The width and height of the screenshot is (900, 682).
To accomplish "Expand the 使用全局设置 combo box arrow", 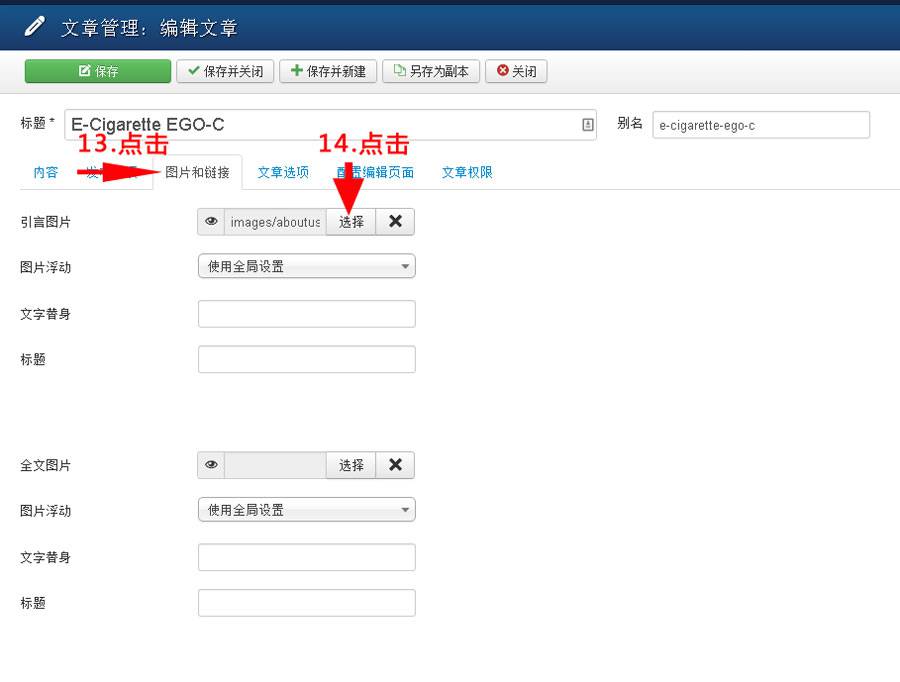I will tap(404, 266).
